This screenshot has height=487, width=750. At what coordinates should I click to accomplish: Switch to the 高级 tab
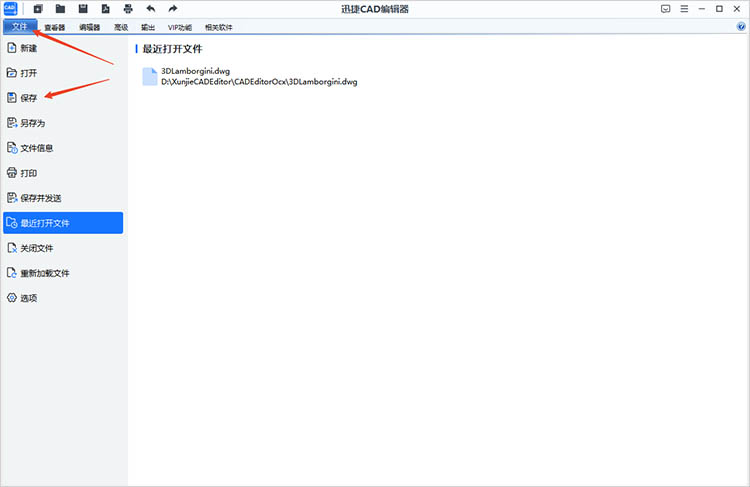[121, 27]
